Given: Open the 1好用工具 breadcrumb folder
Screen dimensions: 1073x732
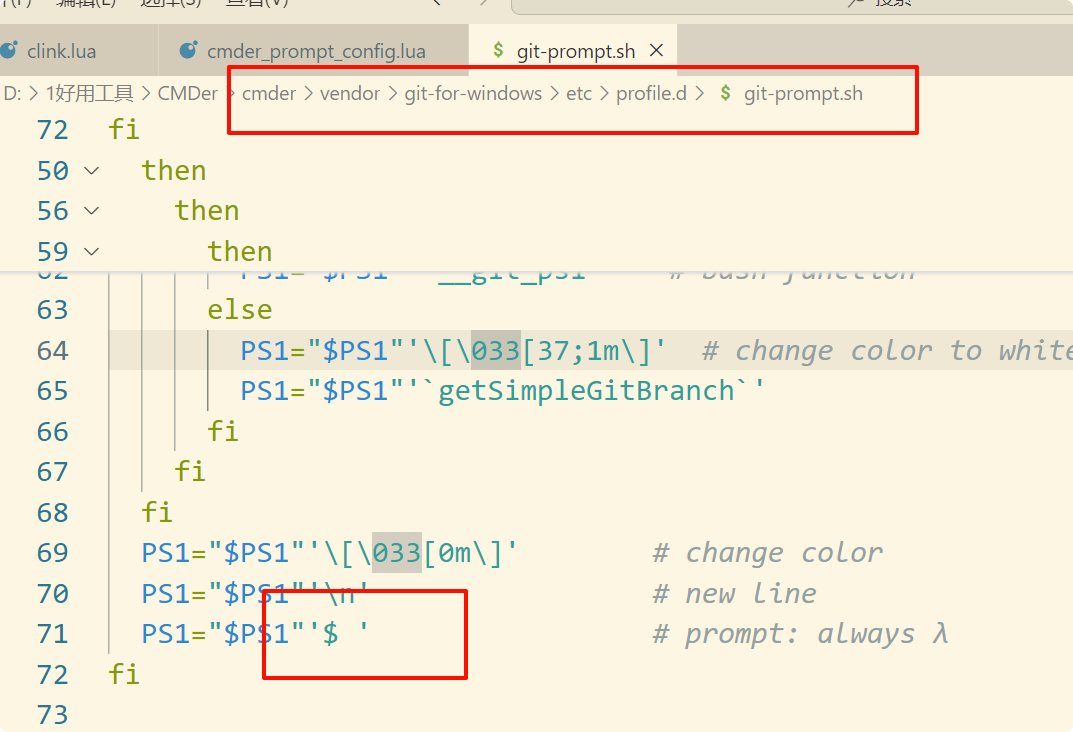Looking at the screenshot, I should tap(90, 94).
